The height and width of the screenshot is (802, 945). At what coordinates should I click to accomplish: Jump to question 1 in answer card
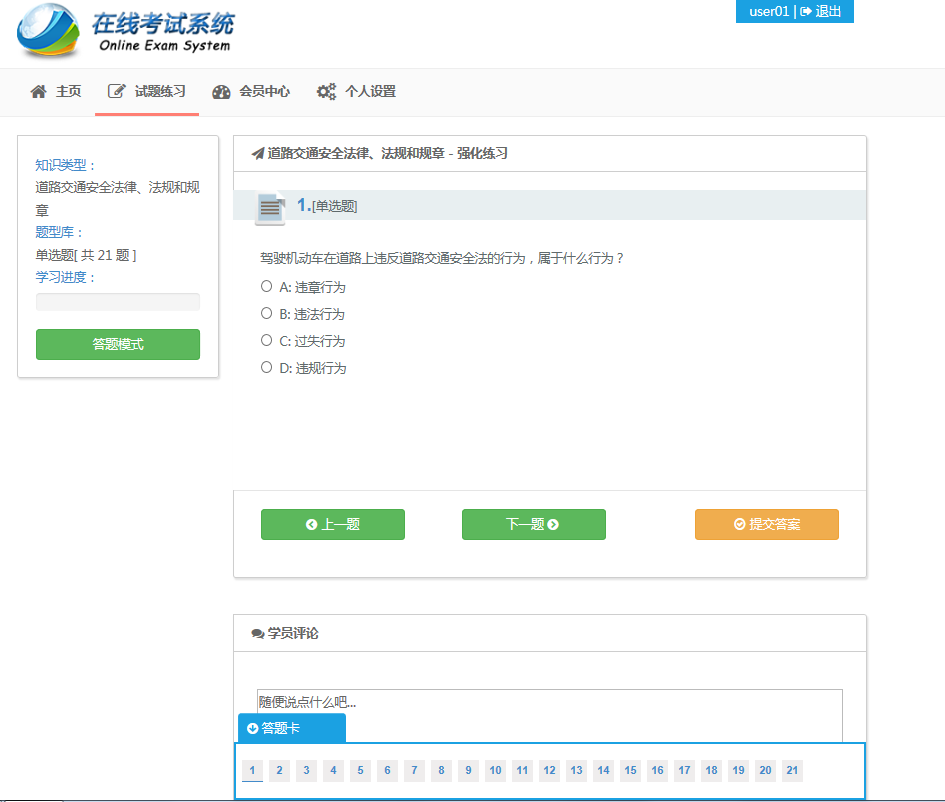pos(253,770)
